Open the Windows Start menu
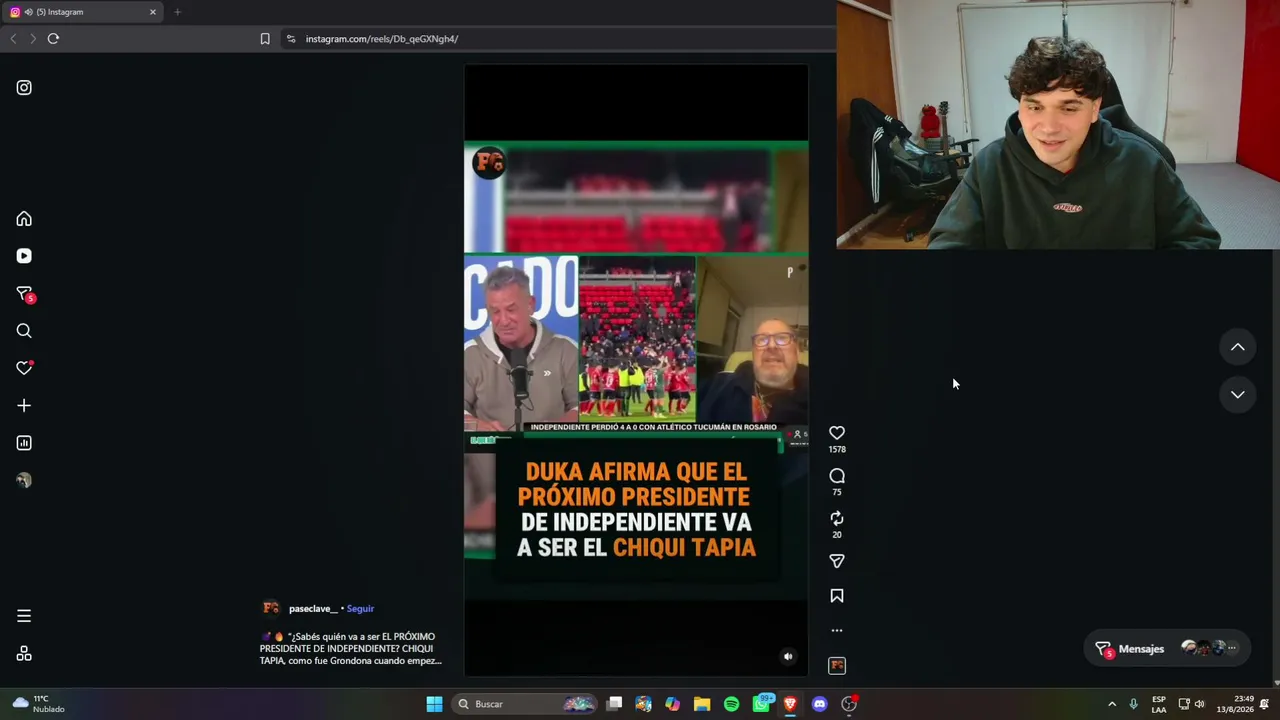Screen dimensions: 1280x720 434,704
